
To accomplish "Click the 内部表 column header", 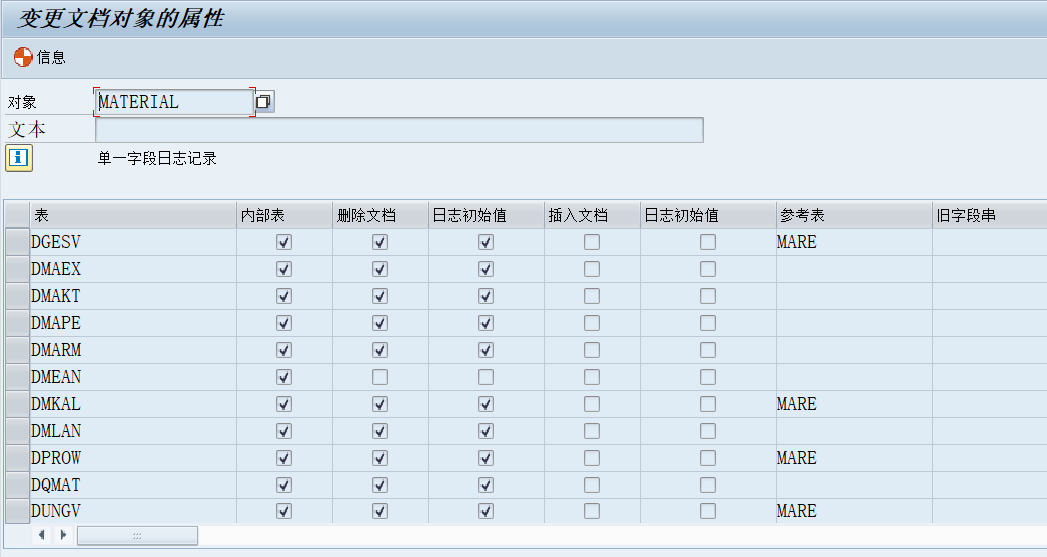I will 284,215.
